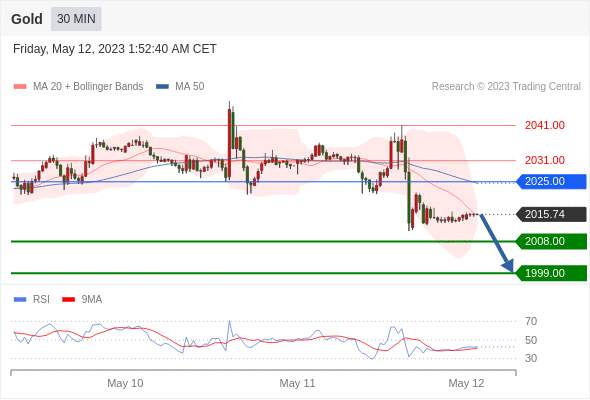Select the 30 MIN timeframe button
This screenshot has width=590, height=400.
point(76,19)
